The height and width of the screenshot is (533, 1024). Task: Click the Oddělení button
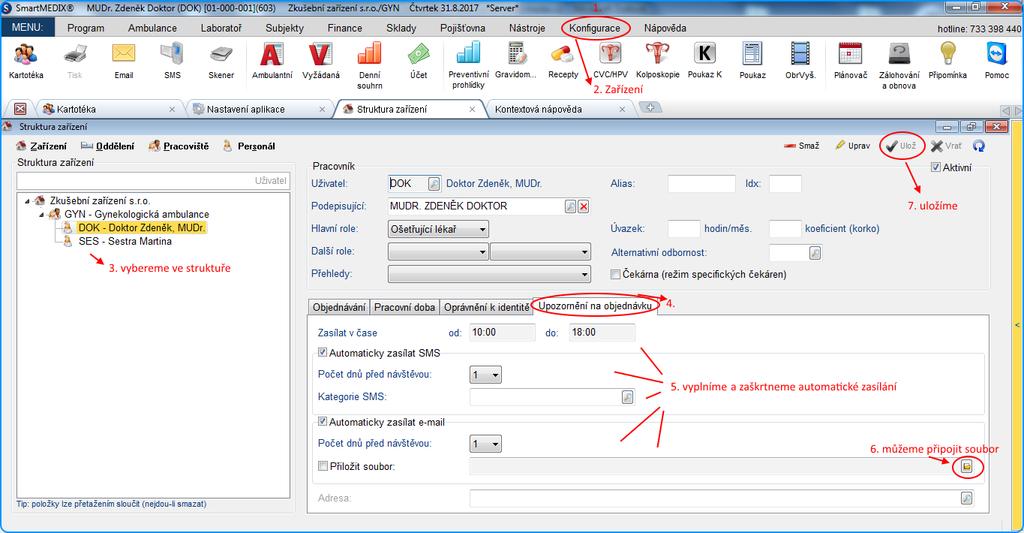(108, 146)
